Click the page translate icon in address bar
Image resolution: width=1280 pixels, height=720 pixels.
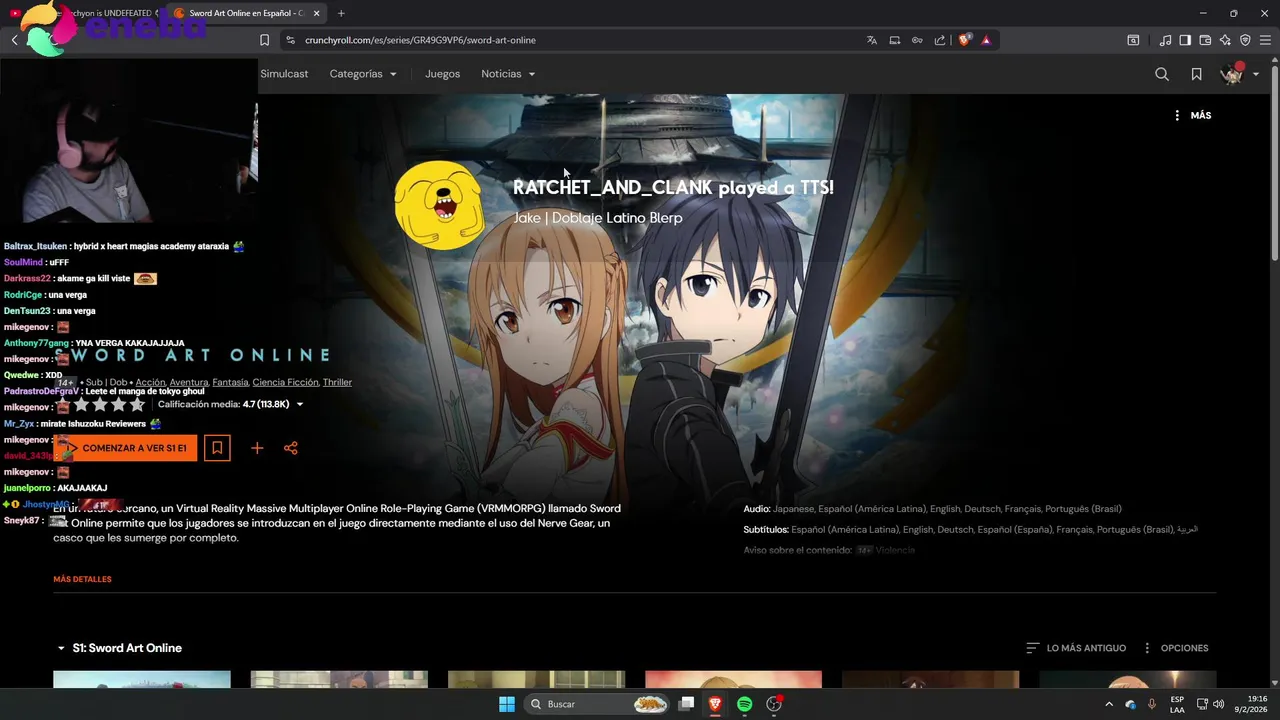[872, 40]
